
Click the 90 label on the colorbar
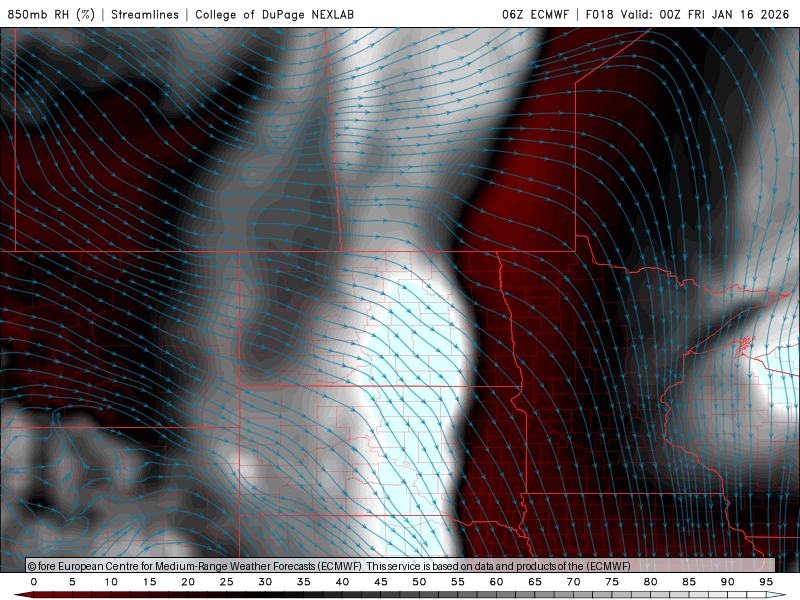pos(728,582)
